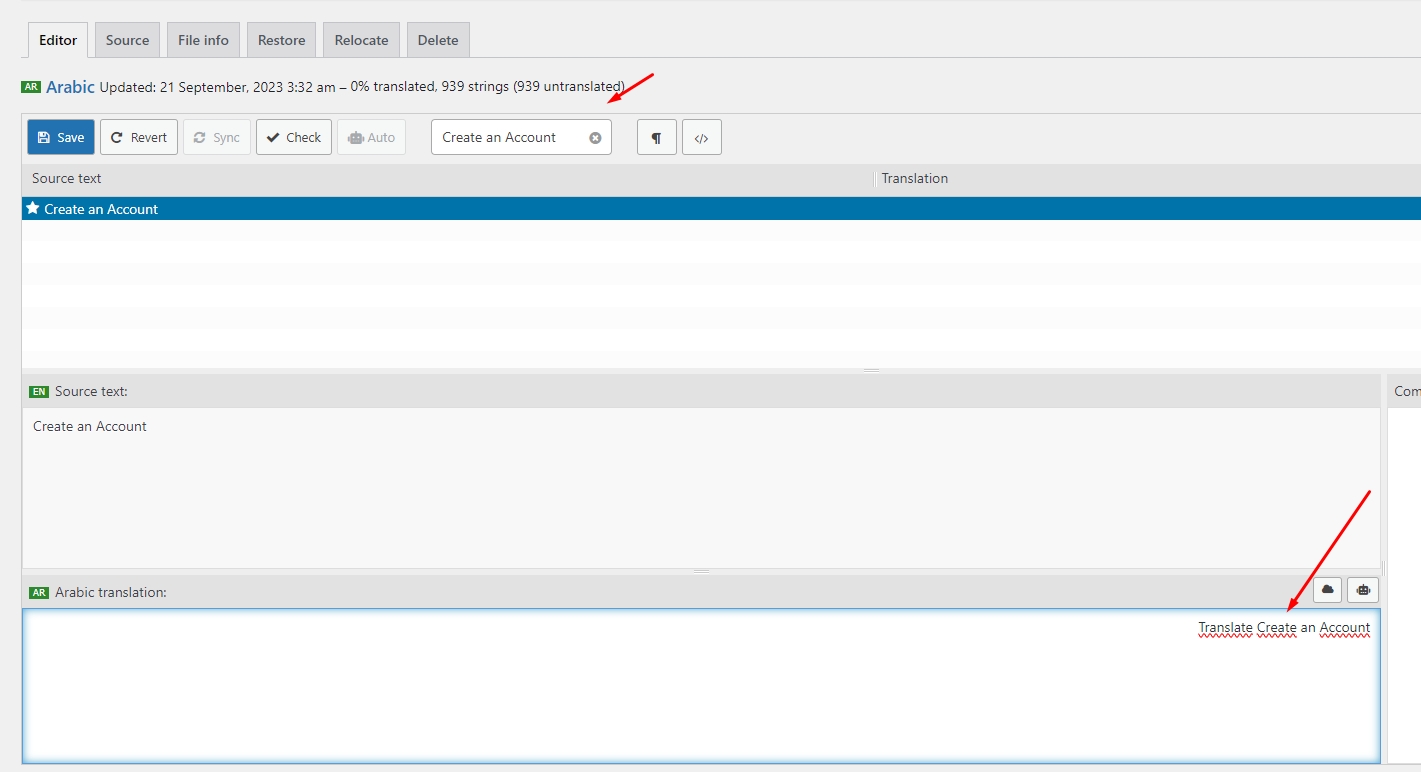The width and height of the screenshot is (1421, 772).
Task: Click the robot icon above the Arabic translation
Action: pos(1363,590)
